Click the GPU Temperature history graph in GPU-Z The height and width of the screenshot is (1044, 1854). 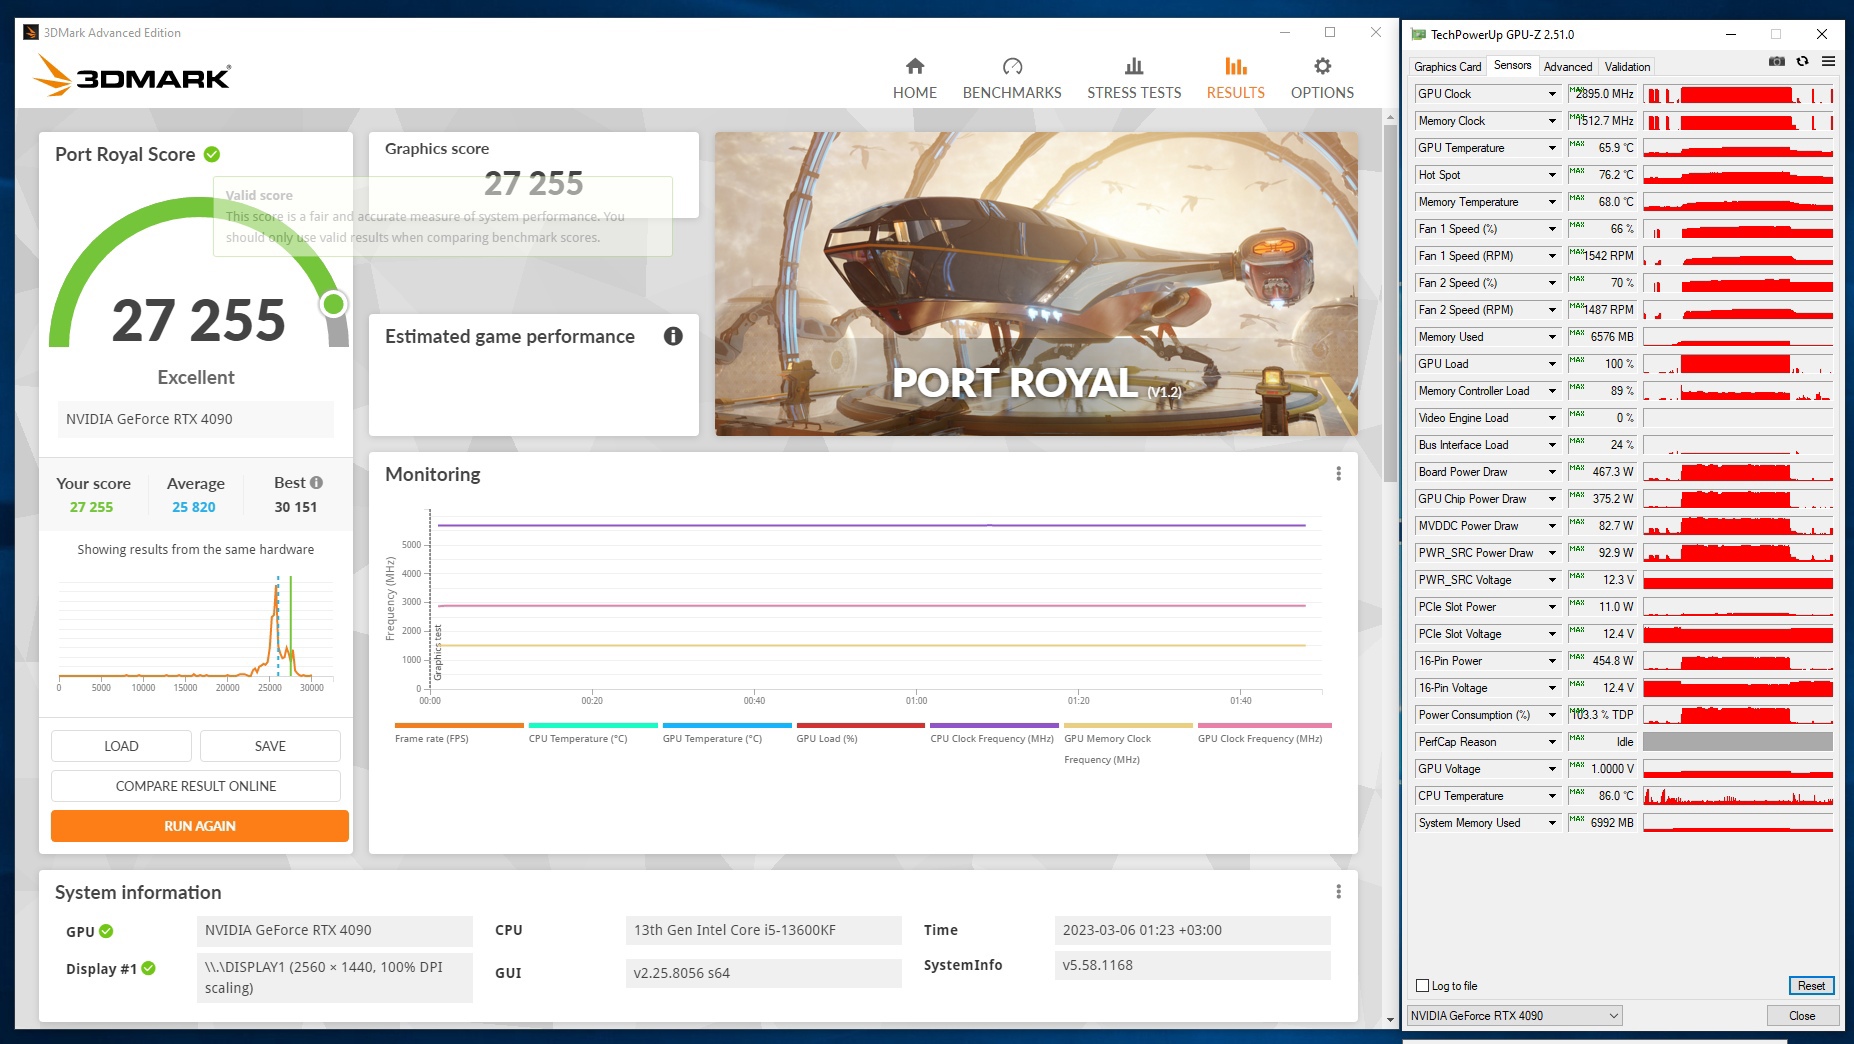[x=1738, y=148]
